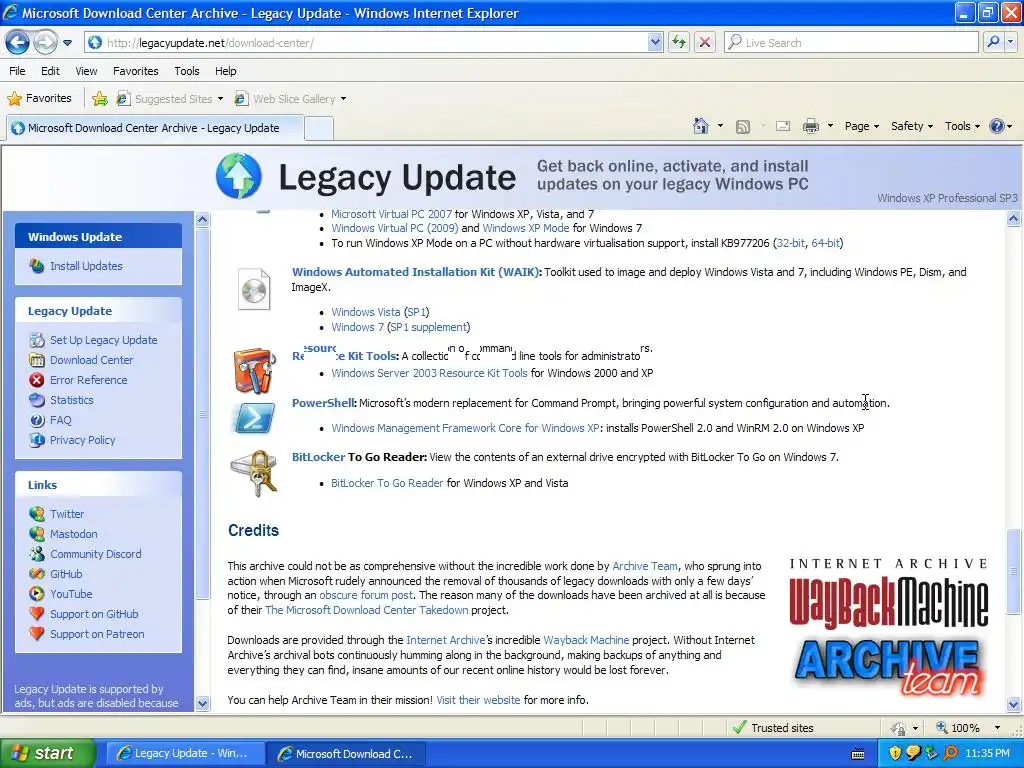Click the Stop loading X icon
Image resolution: width=1024 pixels, height=768 pixels.
click(x=705, y=42)
